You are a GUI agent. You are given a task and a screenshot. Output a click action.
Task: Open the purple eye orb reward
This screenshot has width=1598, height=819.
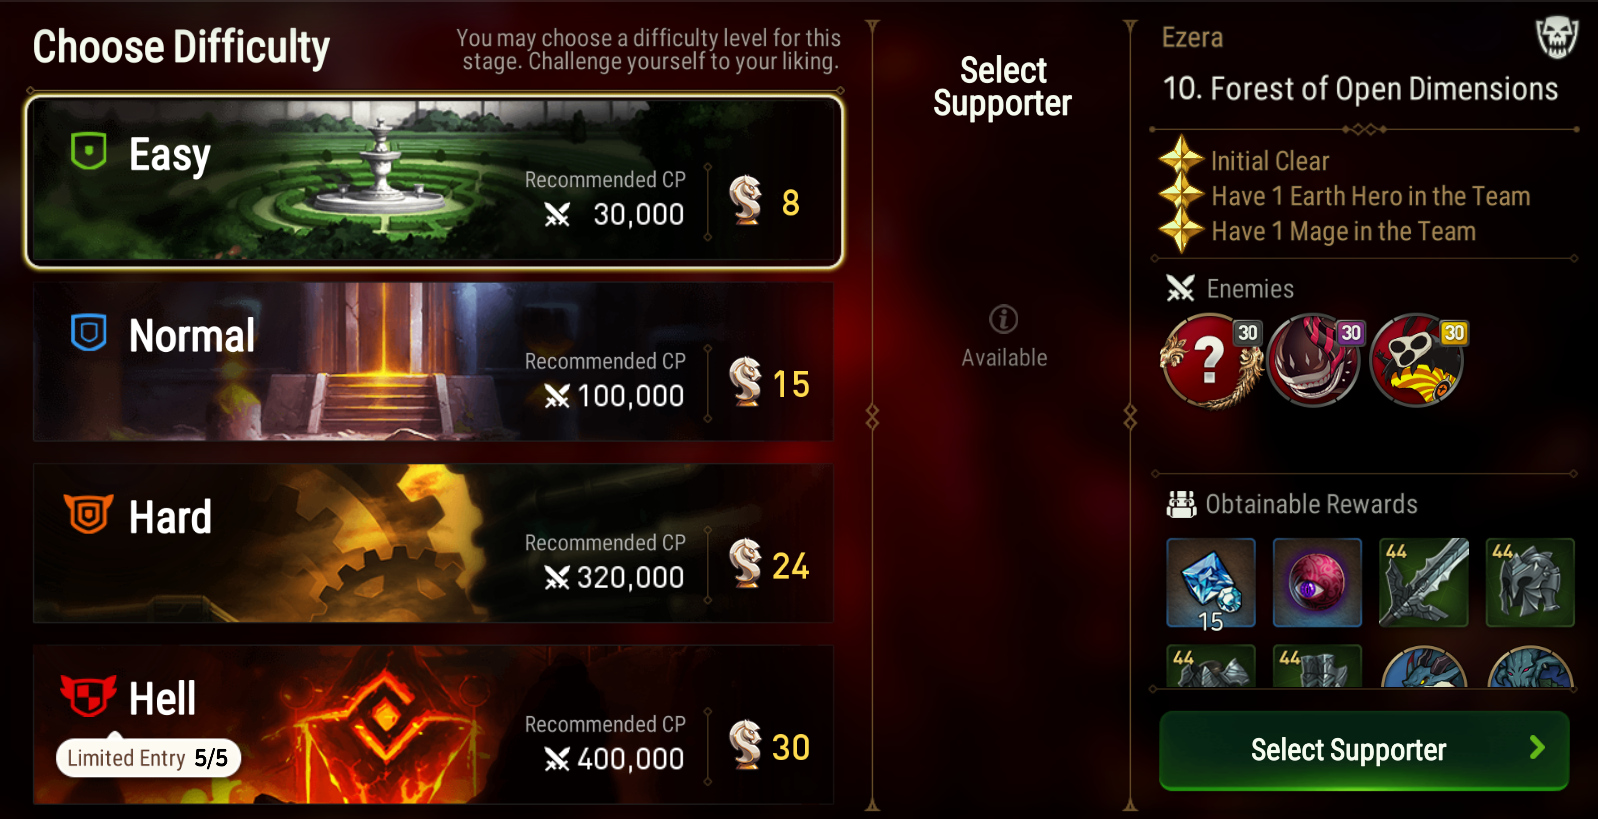1317,583
